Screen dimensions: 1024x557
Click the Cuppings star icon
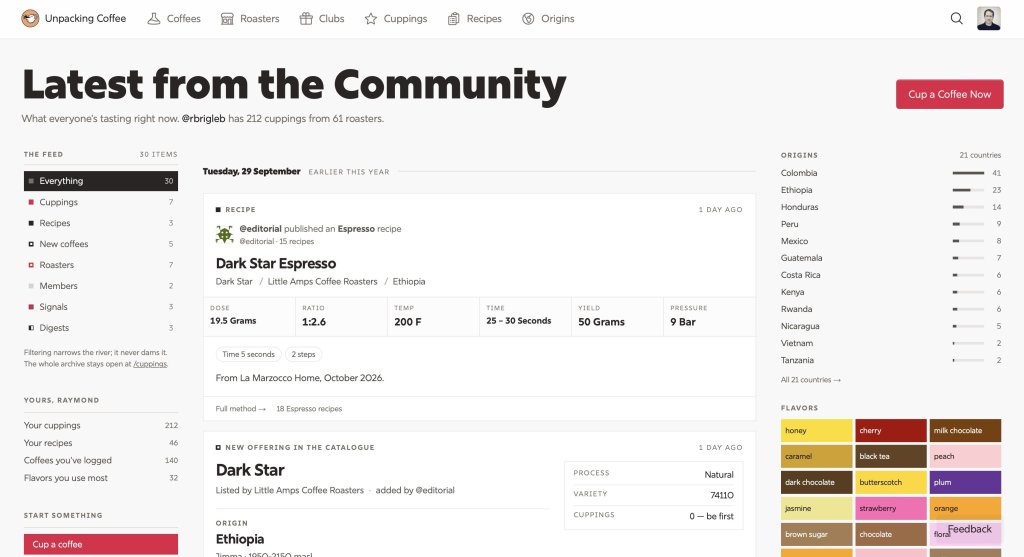tap(371, 19)
